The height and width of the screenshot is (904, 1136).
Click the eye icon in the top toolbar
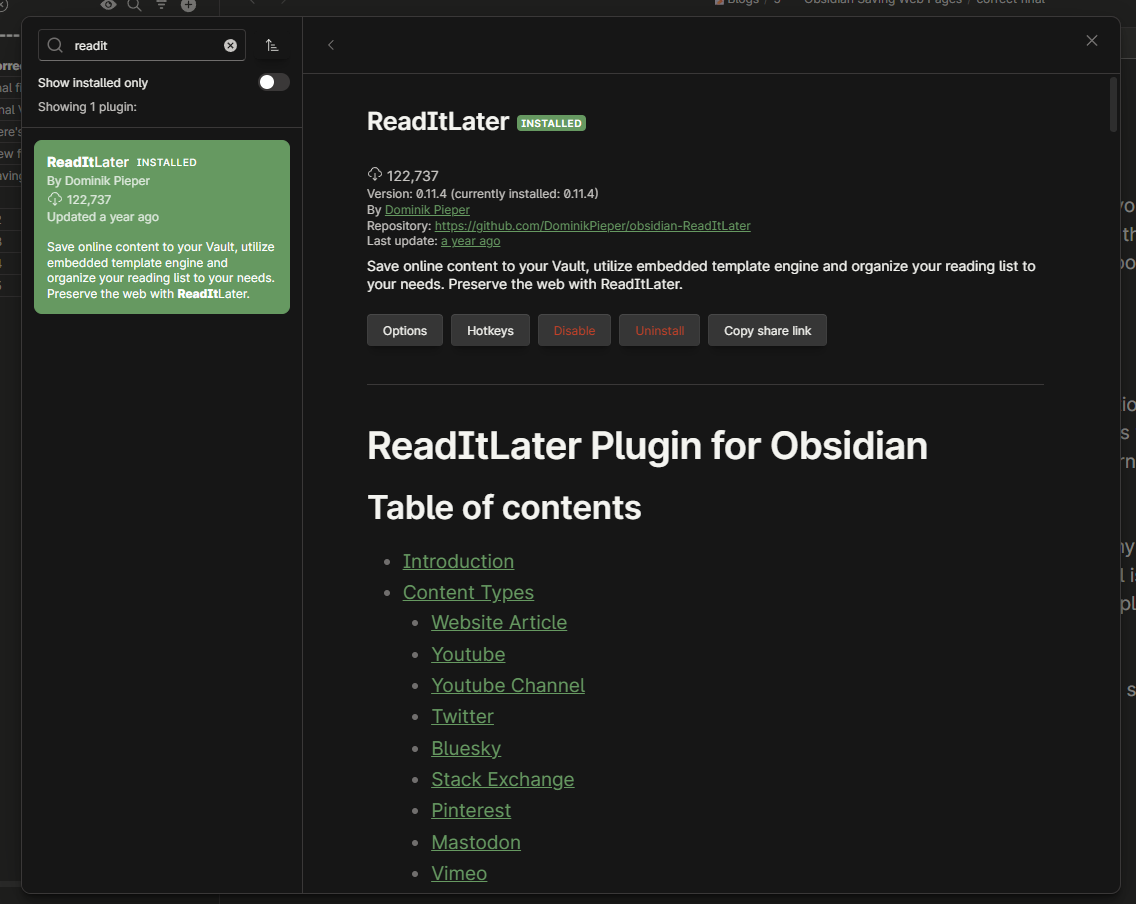coord(108,6)
